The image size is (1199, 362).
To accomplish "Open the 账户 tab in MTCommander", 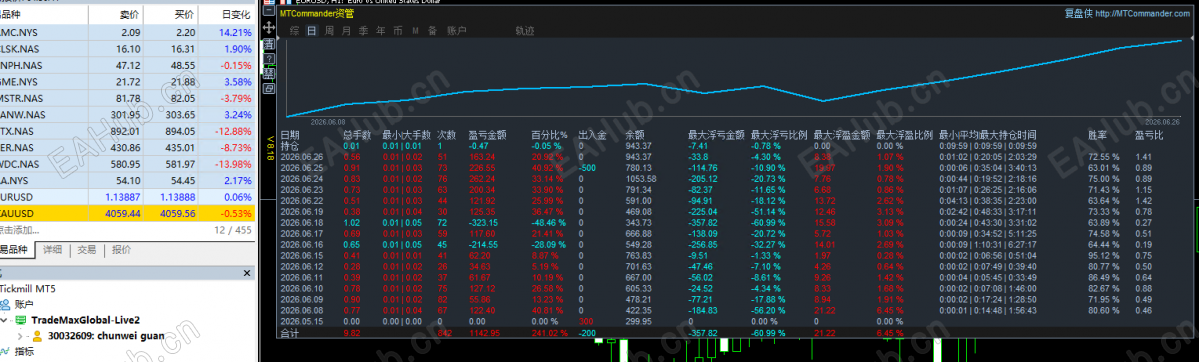I will click(x=456, y=31).
